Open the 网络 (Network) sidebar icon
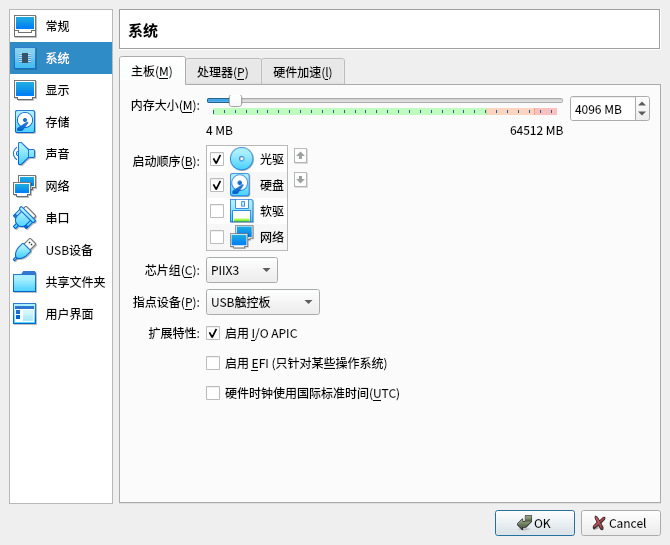This screenshot has width=670, height=545. click(x=25, y=186)
